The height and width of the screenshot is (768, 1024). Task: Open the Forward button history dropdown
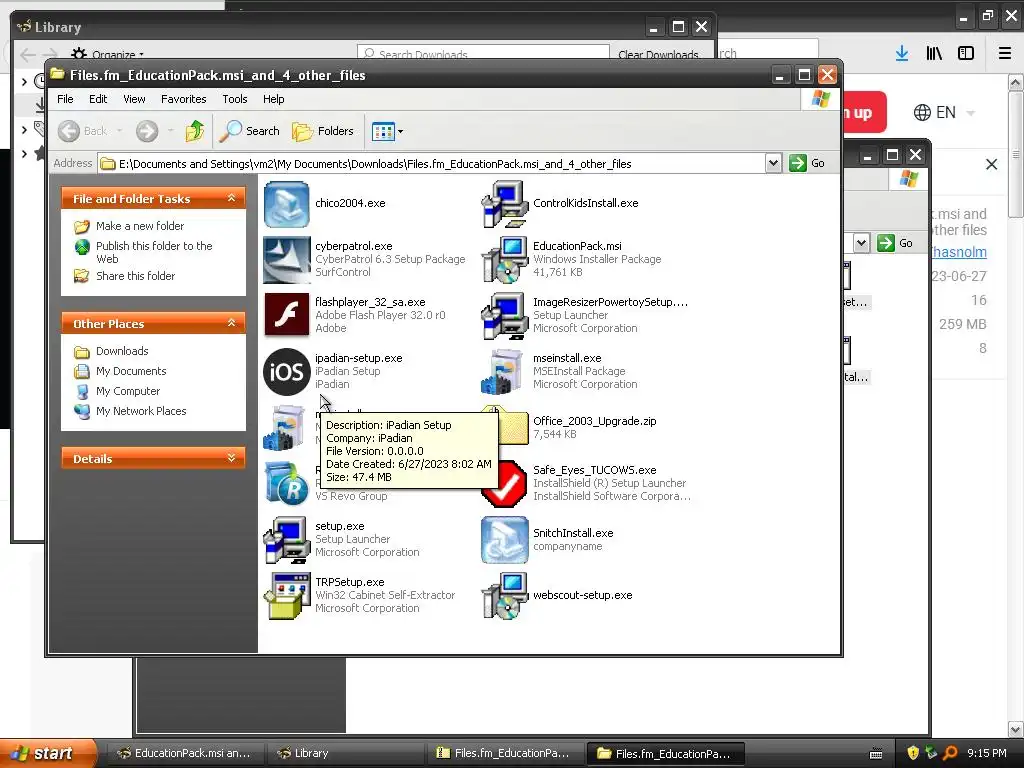coord(170,131)
